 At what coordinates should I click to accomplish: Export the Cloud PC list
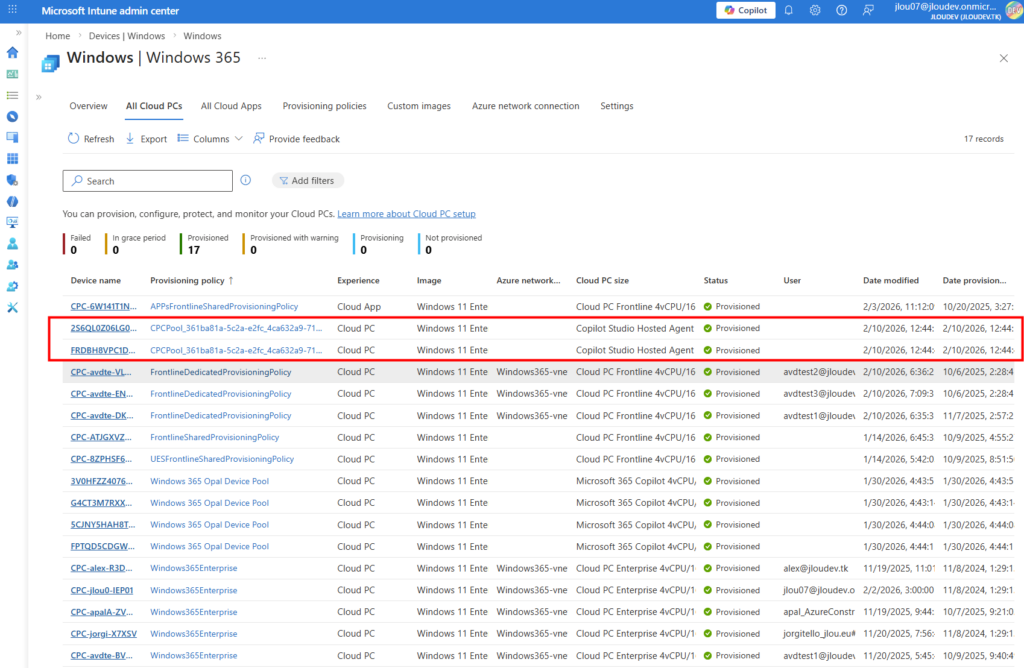tap(146, 139)
